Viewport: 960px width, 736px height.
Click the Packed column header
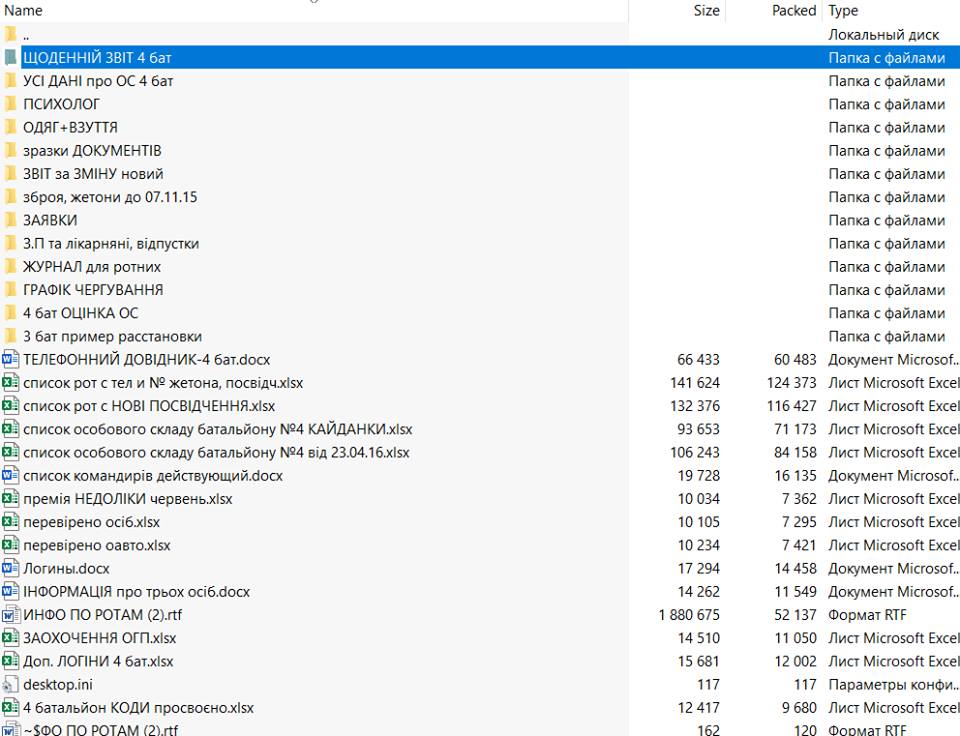tap(793, 10)
